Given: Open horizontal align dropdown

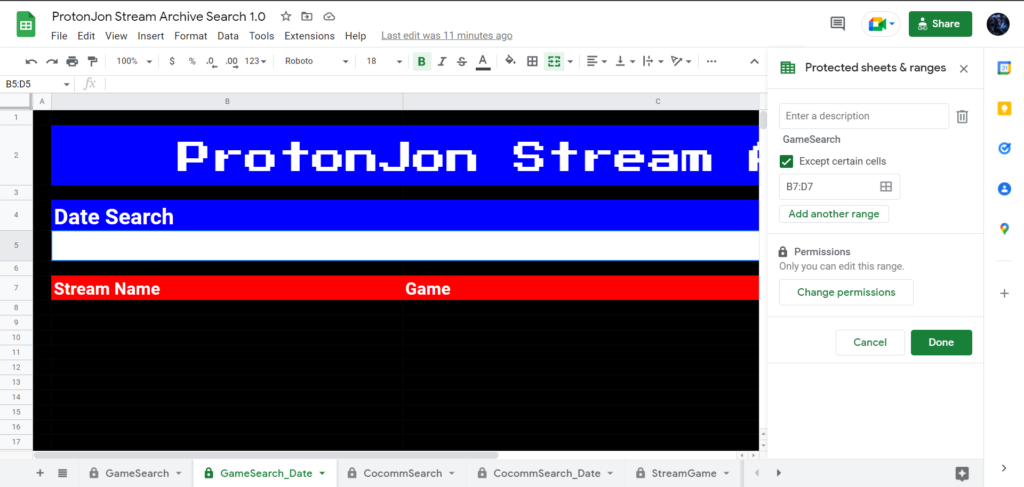Looking at the screenshot, I should coord(597,61).
